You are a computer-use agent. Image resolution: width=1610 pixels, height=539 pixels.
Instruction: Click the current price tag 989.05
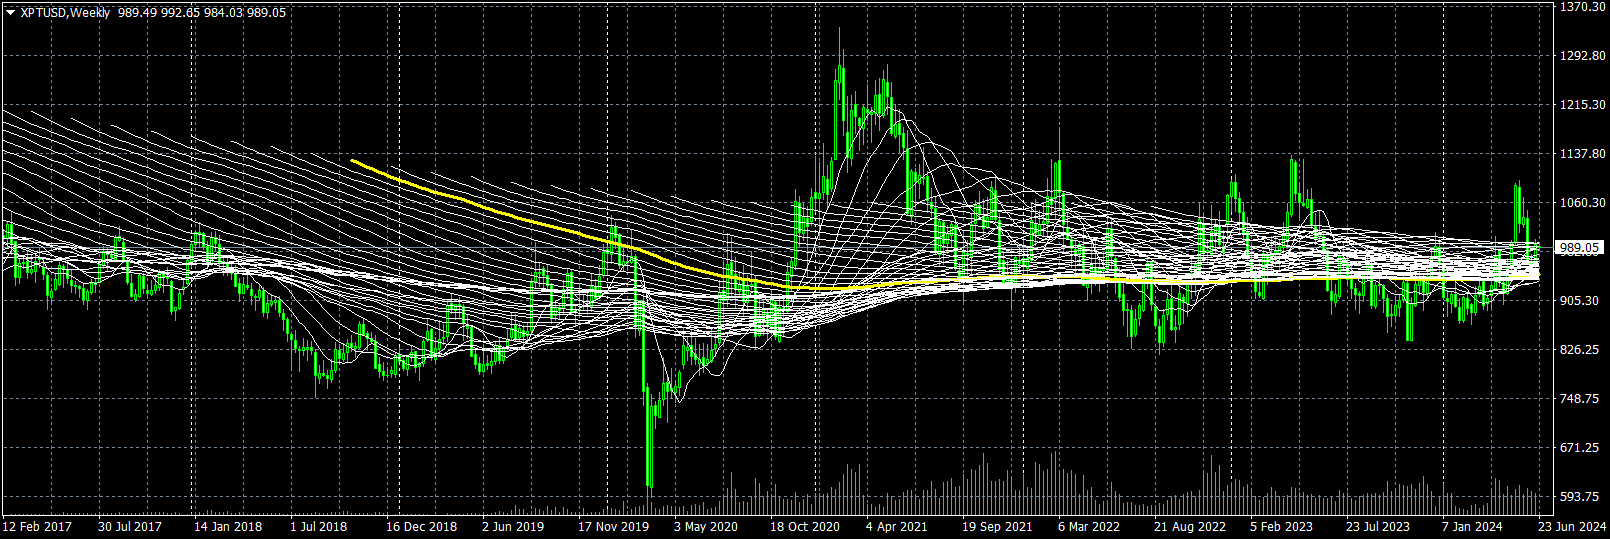click(1580, 248)
